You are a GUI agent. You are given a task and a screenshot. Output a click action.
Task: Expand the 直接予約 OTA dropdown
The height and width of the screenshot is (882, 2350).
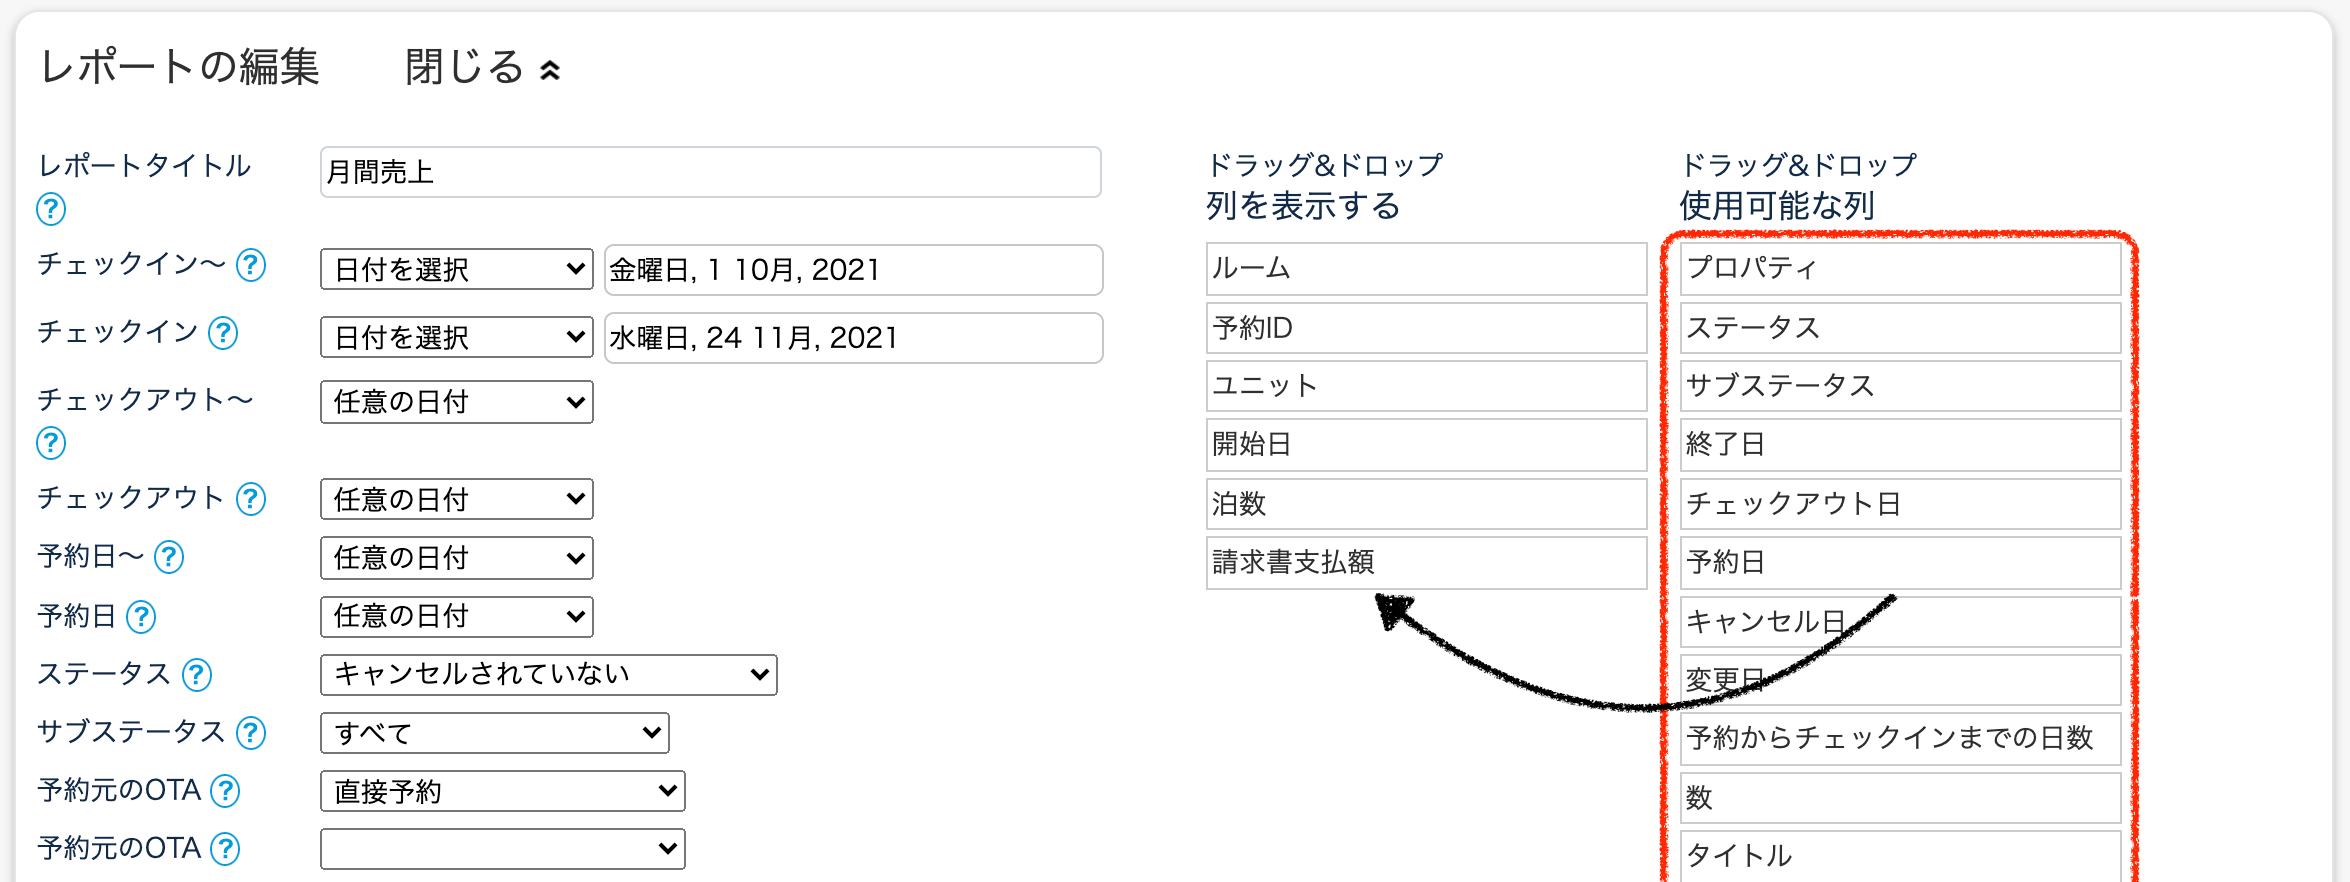[x=502, y=791]
